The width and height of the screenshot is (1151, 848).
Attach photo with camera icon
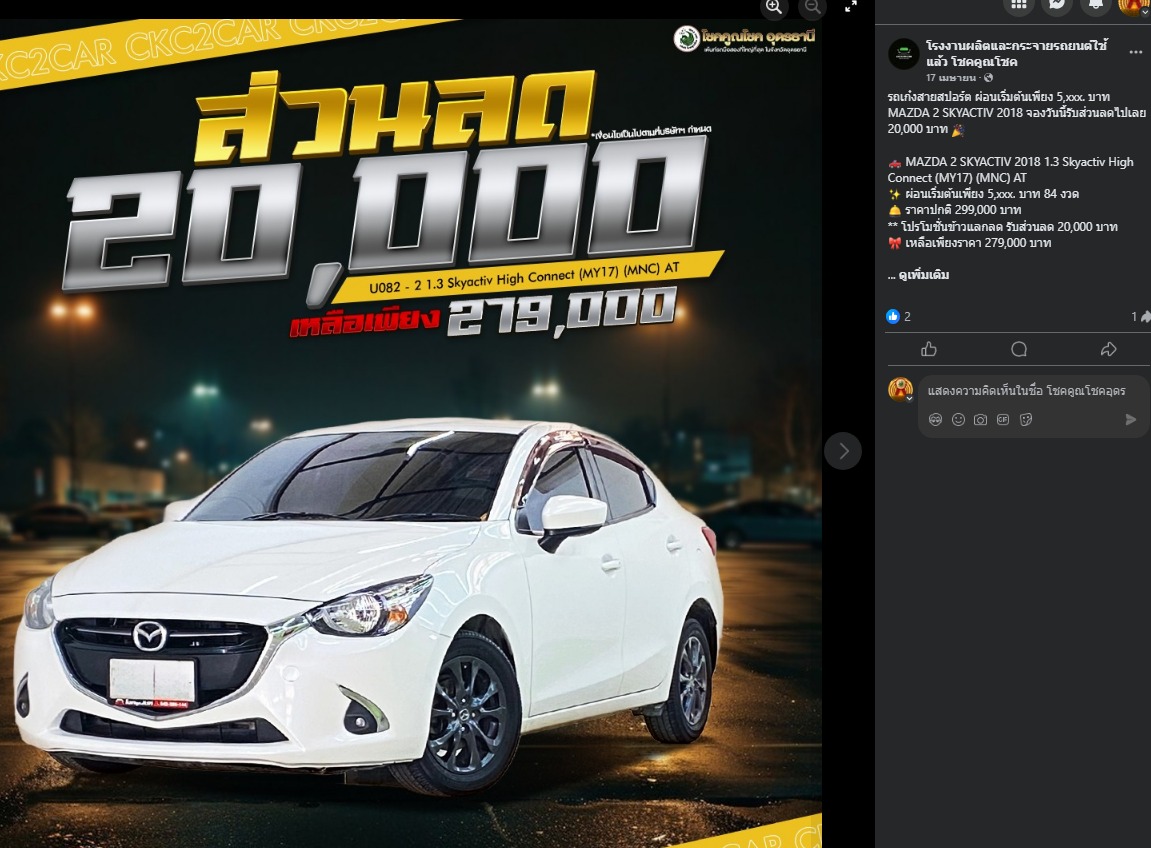981,420
